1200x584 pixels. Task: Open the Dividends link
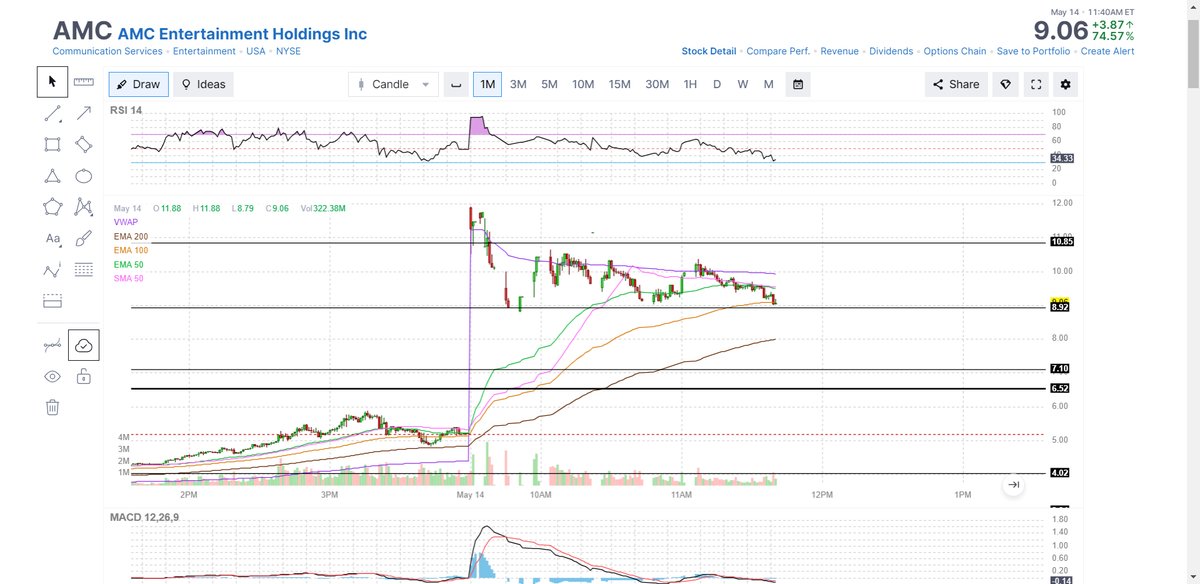click(x=891, y=51)
